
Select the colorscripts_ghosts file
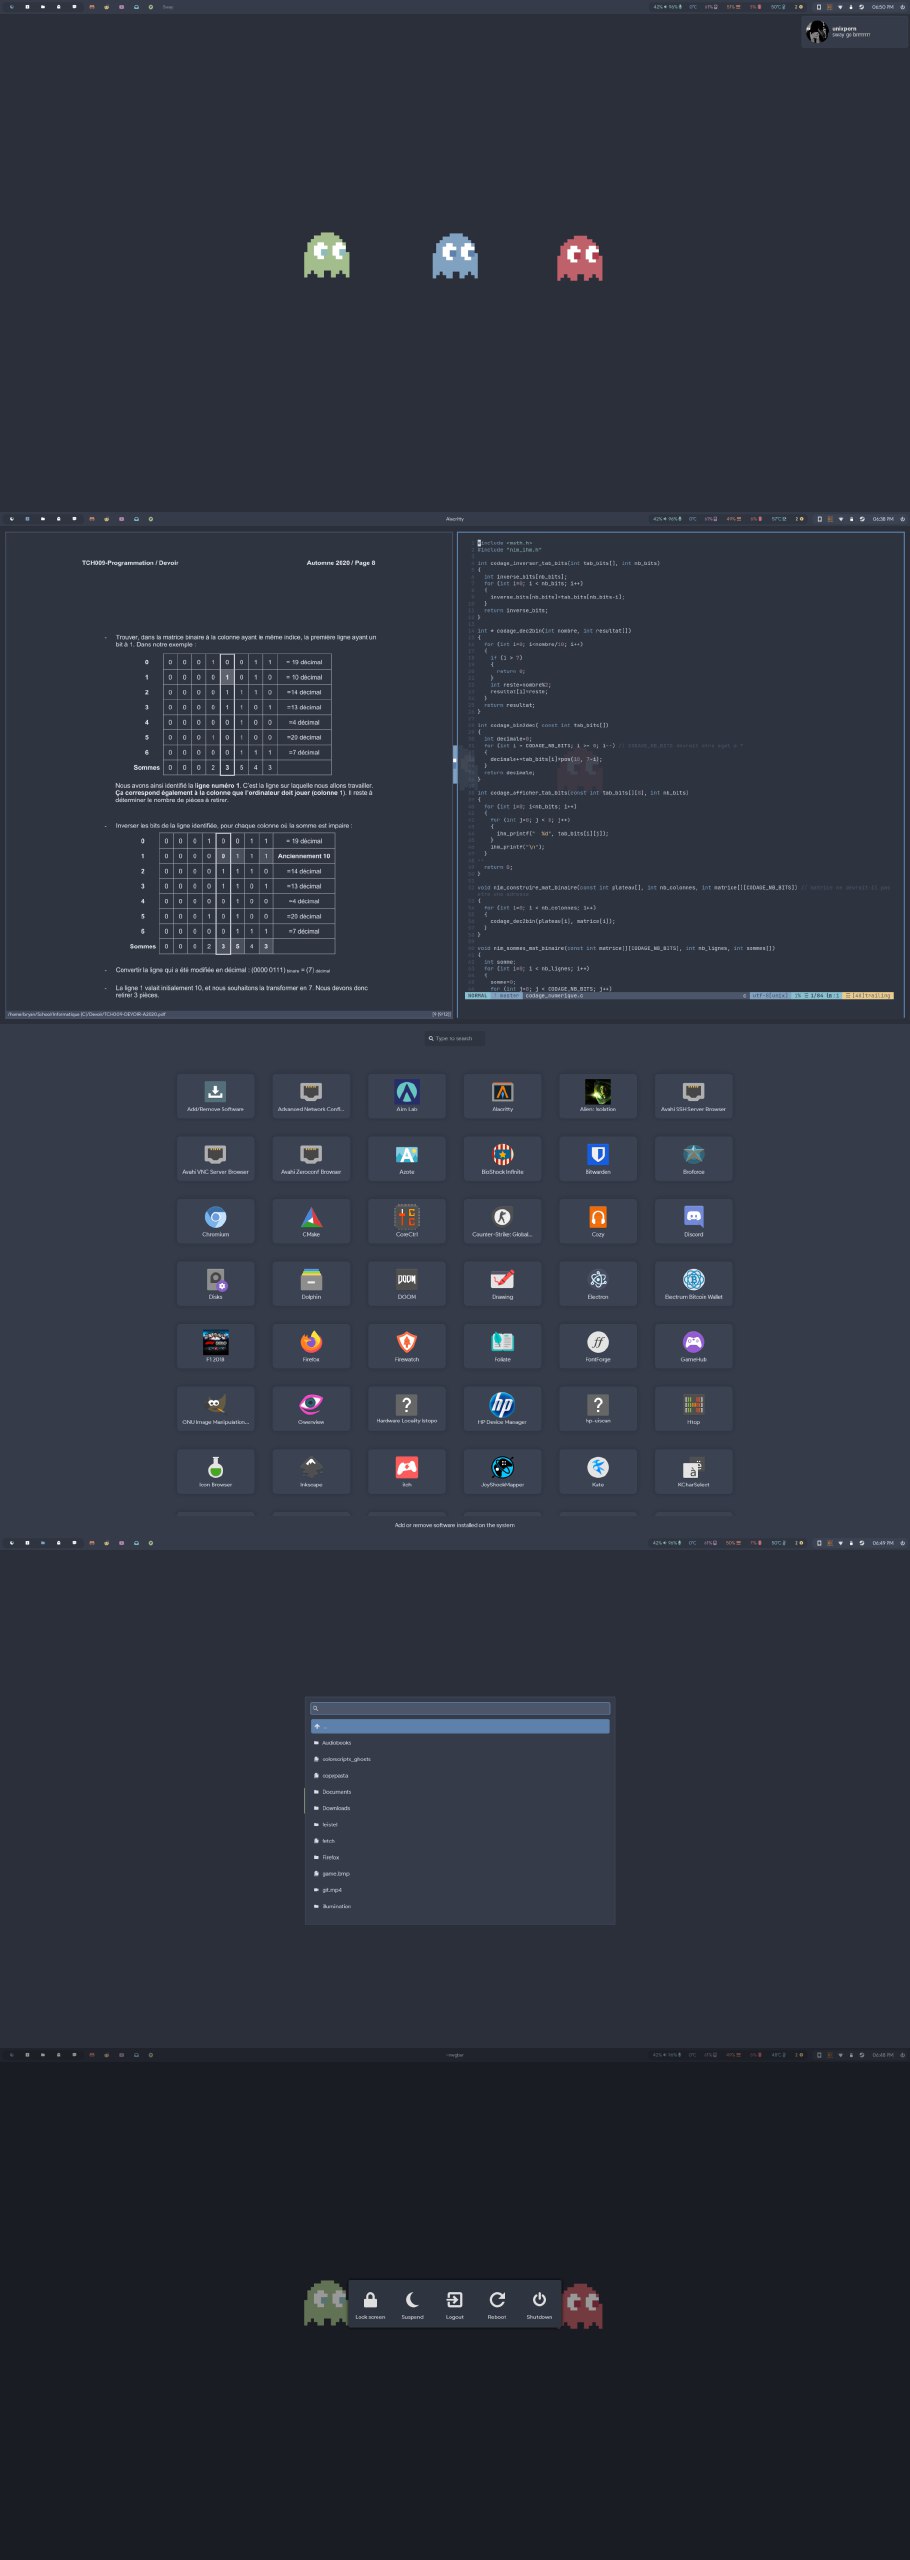460,1759
